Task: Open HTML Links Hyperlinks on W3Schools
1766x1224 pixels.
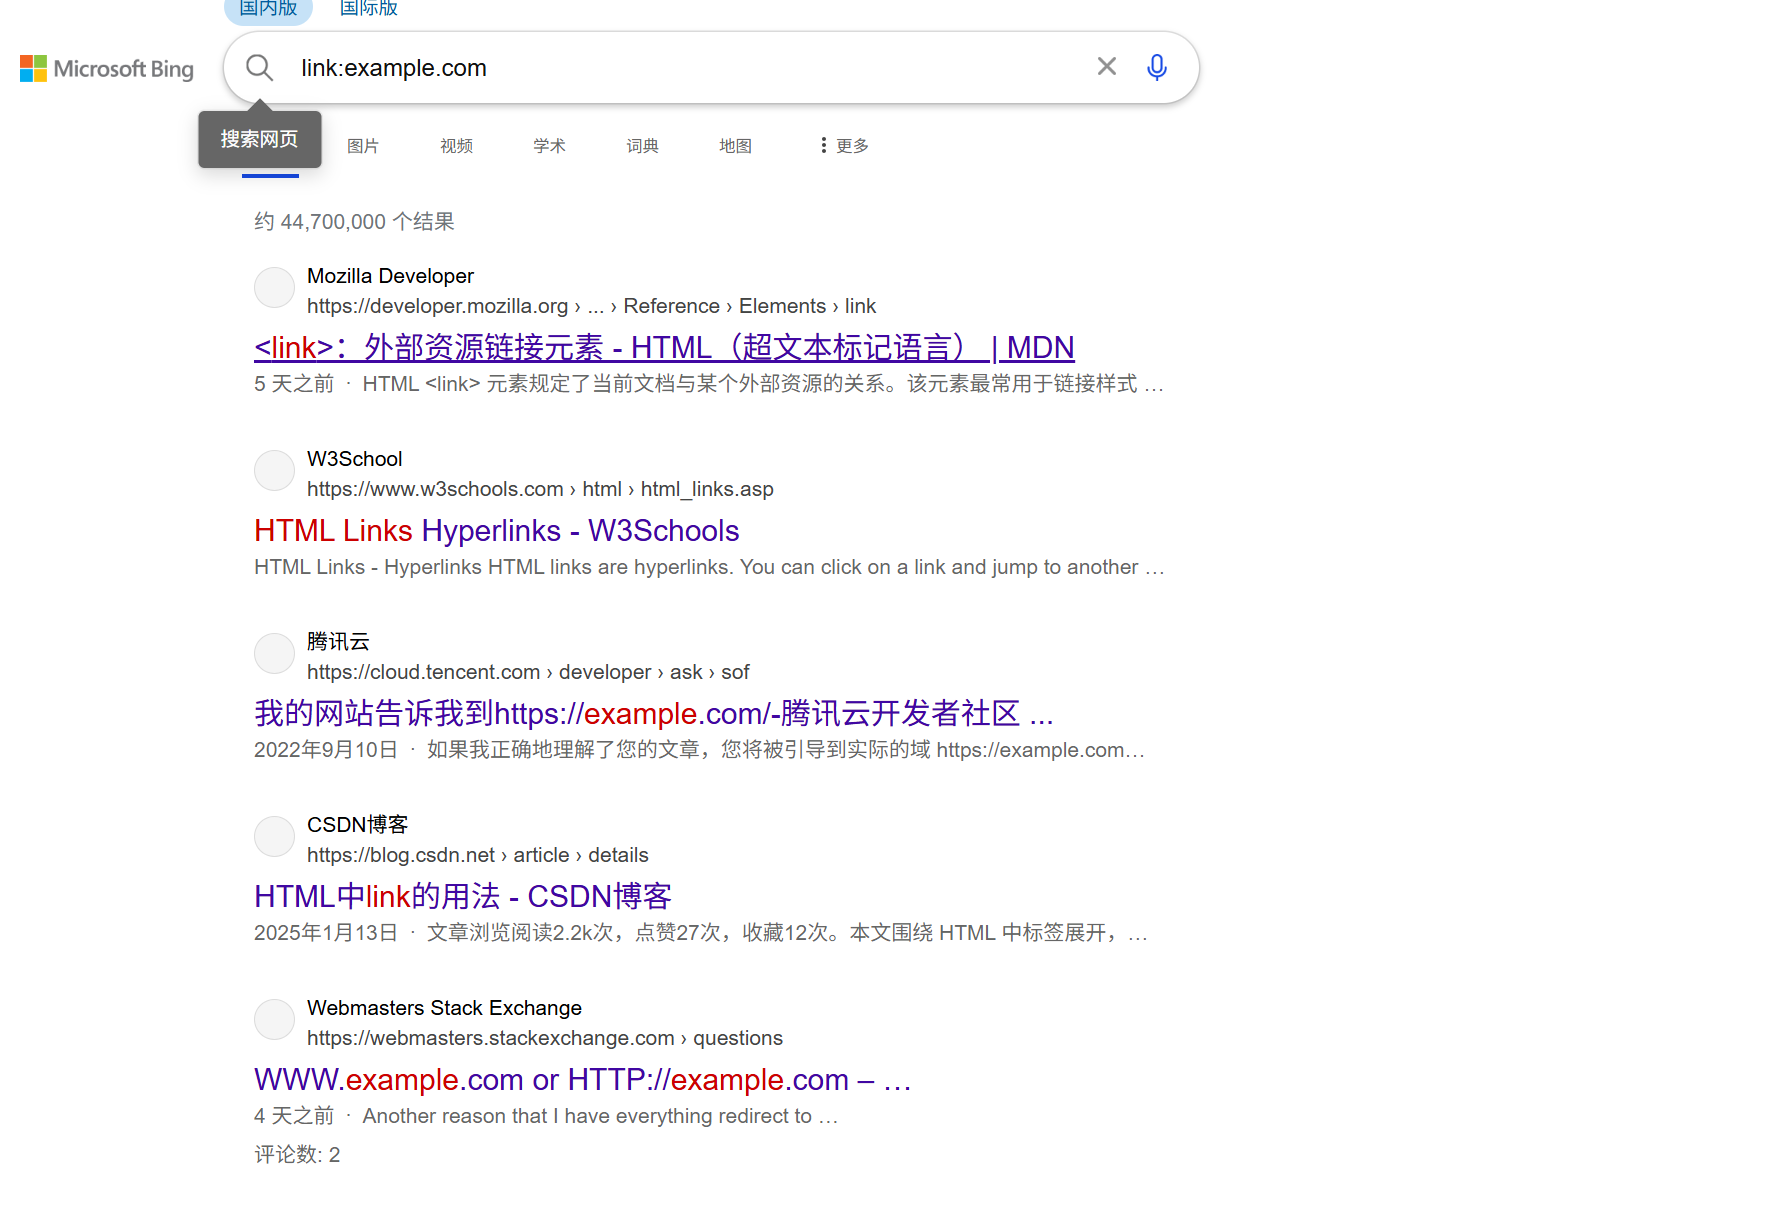Action: pyautogui.click(x=495, y=530)
